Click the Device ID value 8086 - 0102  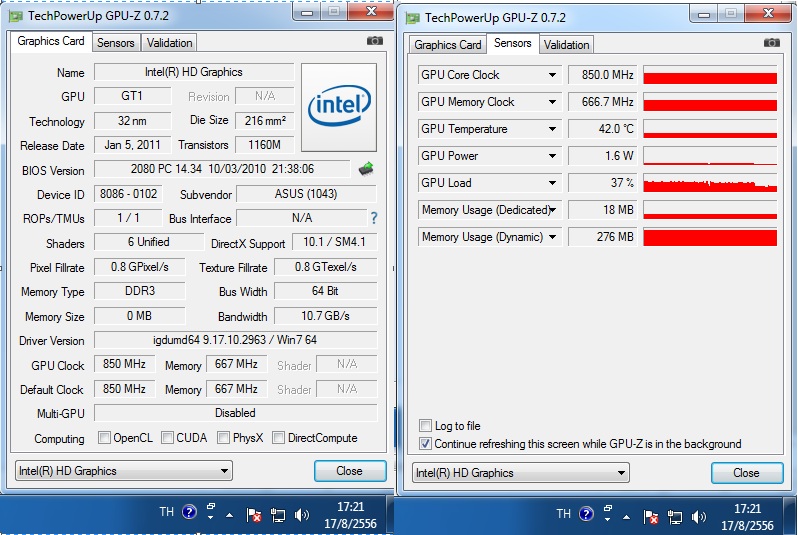[x=128, y=194]
